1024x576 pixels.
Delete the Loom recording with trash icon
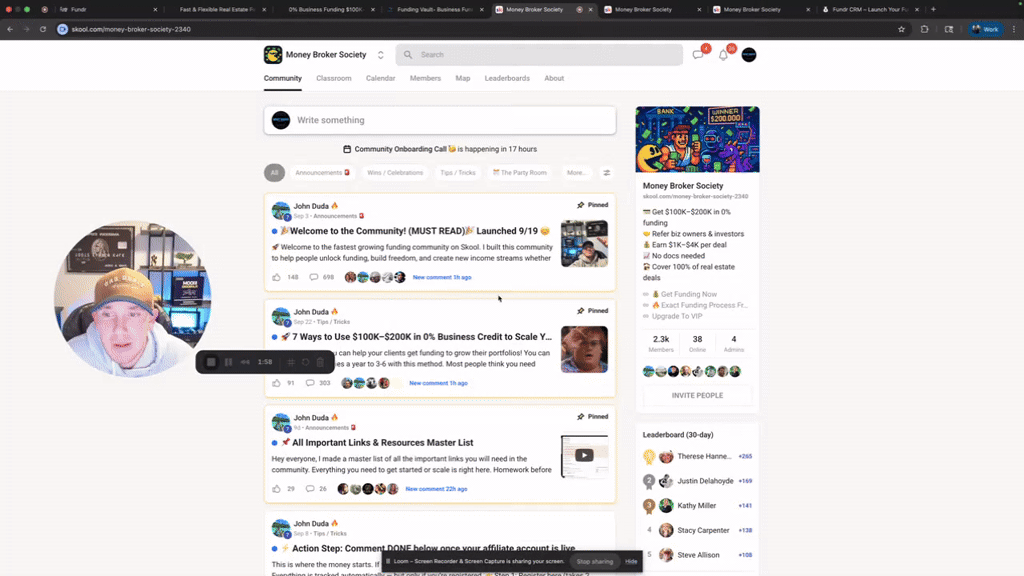(x=321, y=362)
